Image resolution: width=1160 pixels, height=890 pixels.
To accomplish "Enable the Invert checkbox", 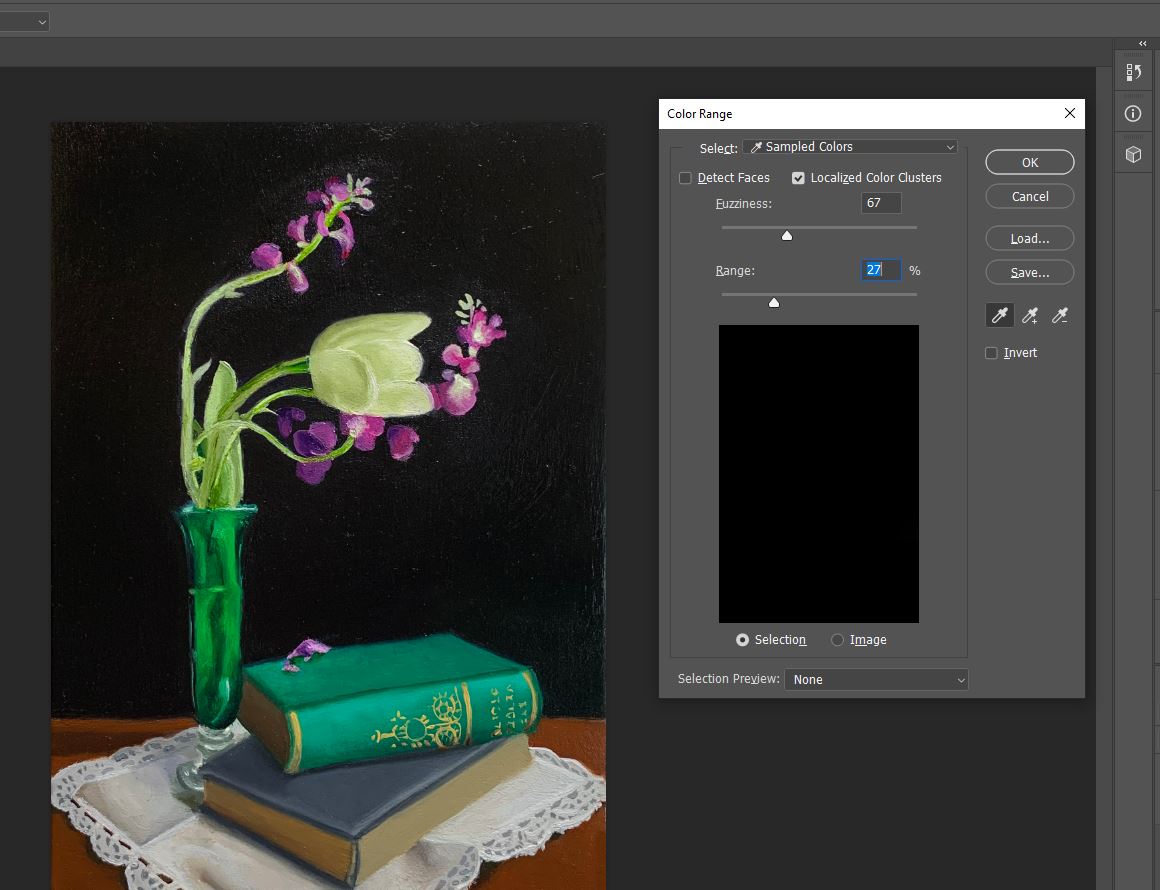I will tap(991, 352).
